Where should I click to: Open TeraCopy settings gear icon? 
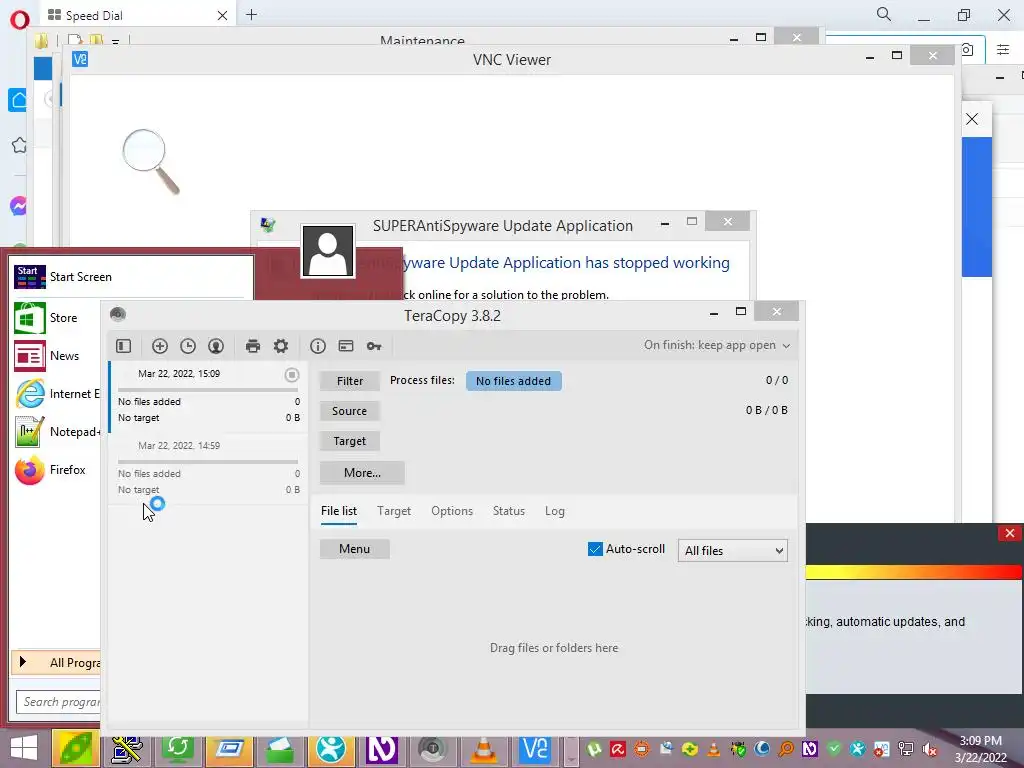click(281, 346)
